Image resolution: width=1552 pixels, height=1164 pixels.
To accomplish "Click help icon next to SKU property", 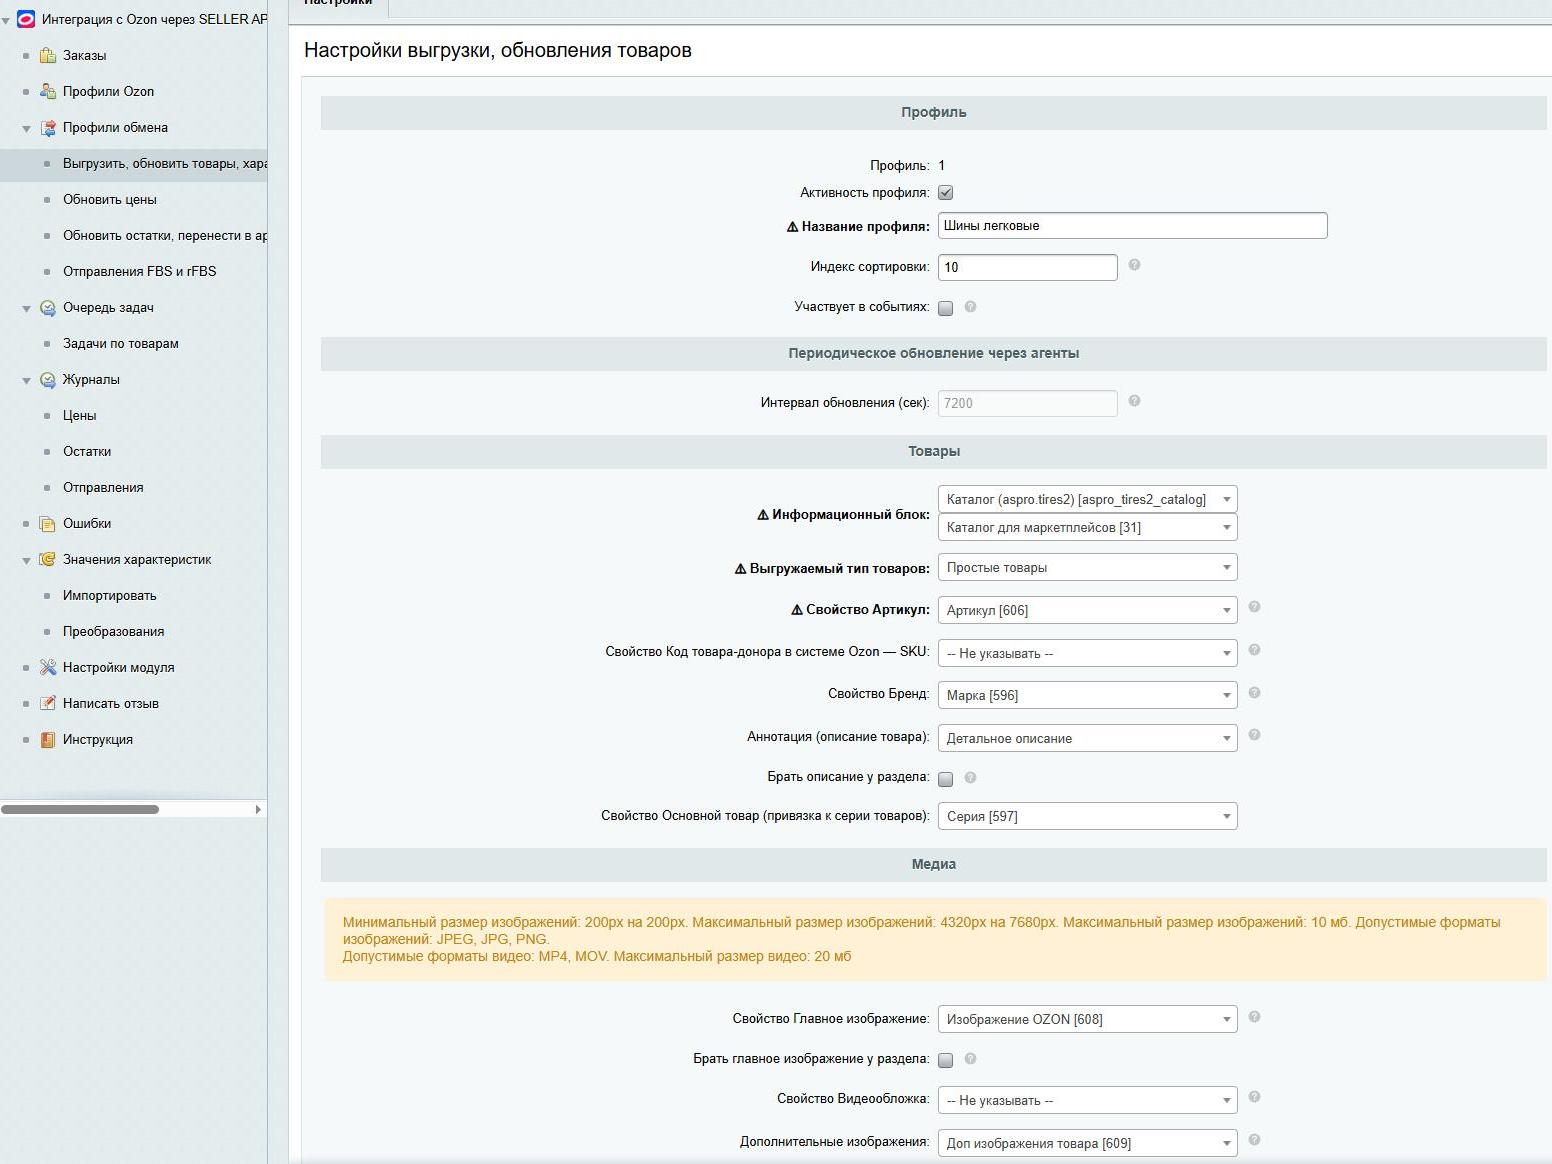I will coord(1254,650).
